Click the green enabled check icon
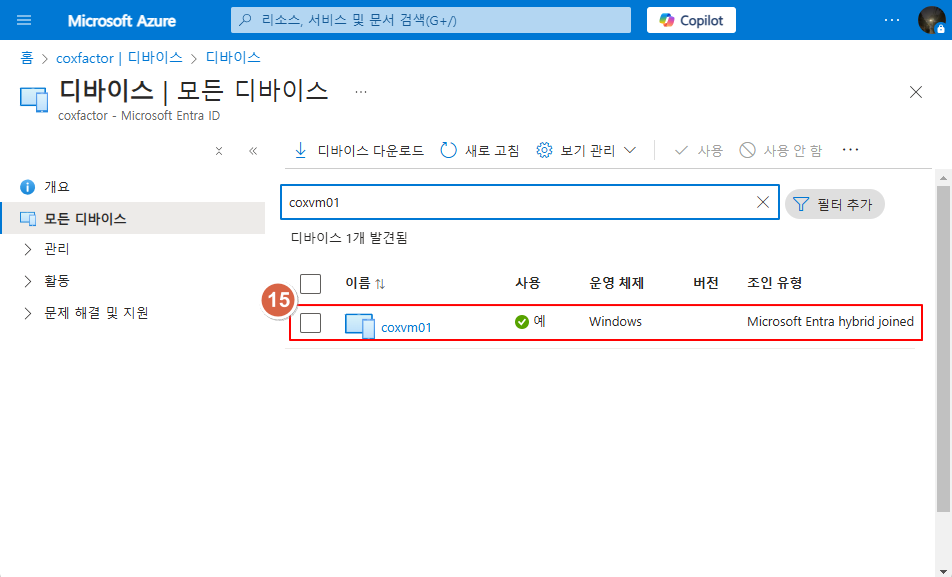 [x=522, y=322]
